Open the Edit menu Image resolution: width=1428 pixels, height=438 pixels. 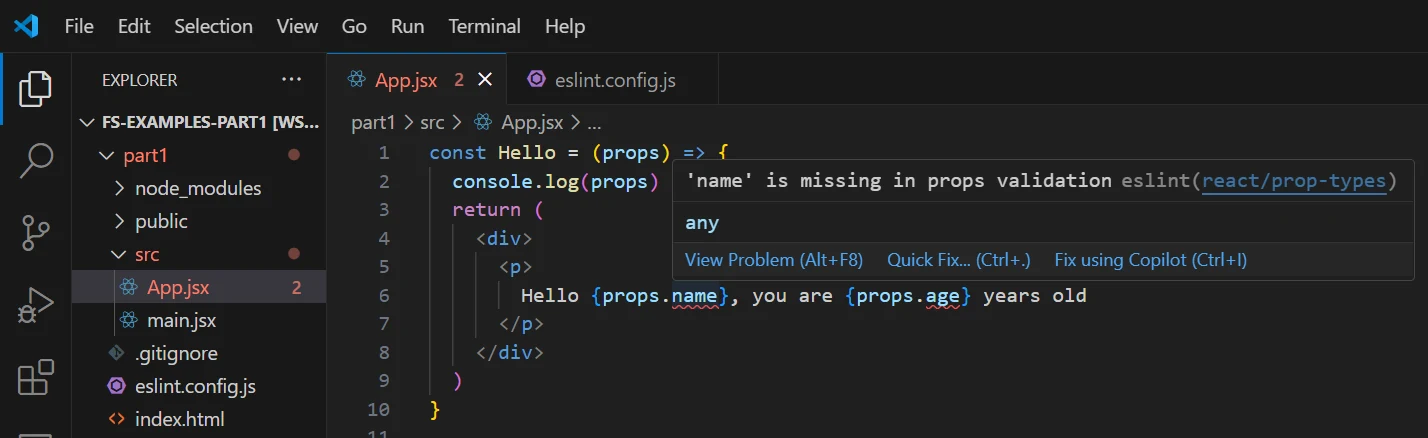point(134,27)
